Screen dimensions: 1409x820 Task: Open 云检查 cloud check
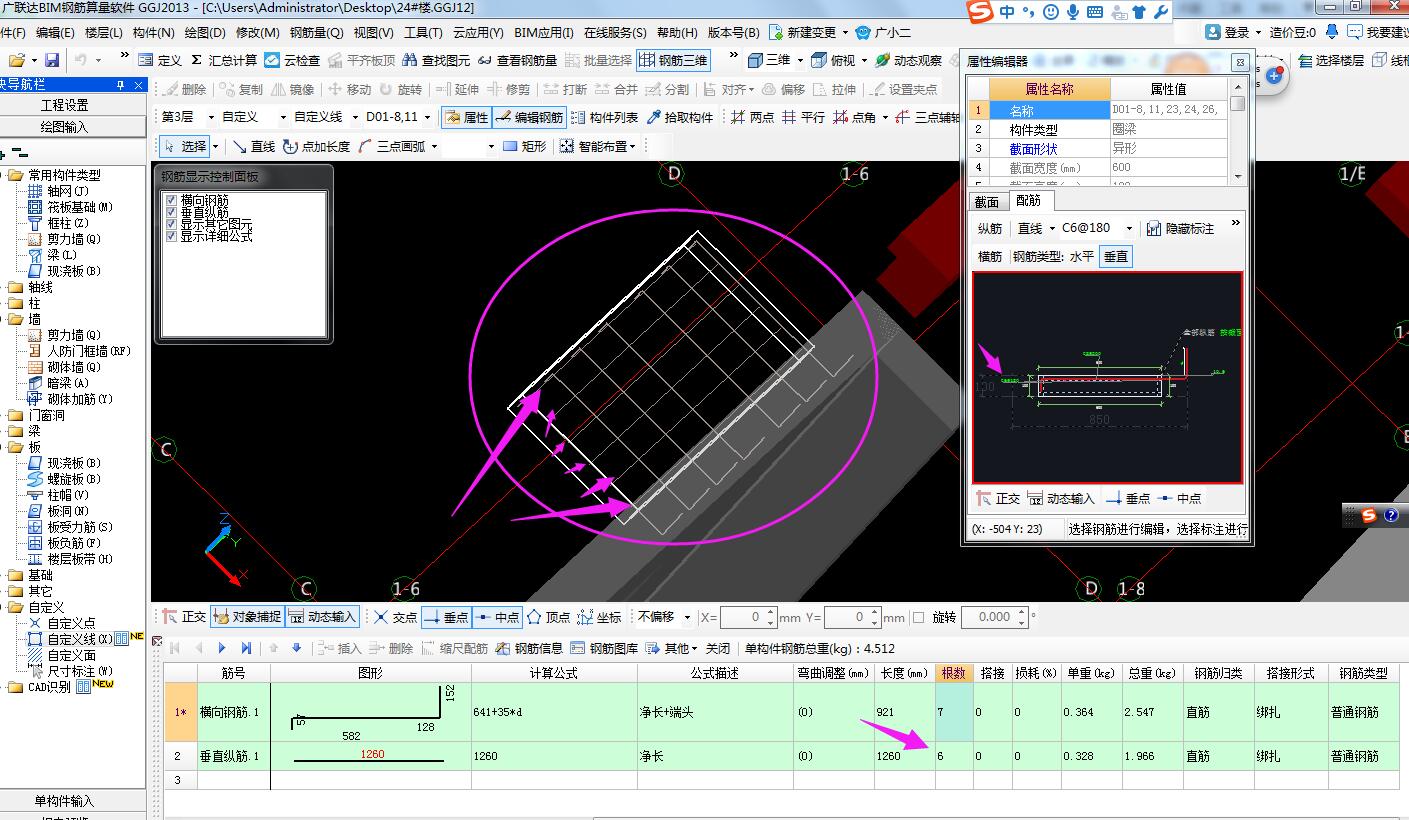292,60
